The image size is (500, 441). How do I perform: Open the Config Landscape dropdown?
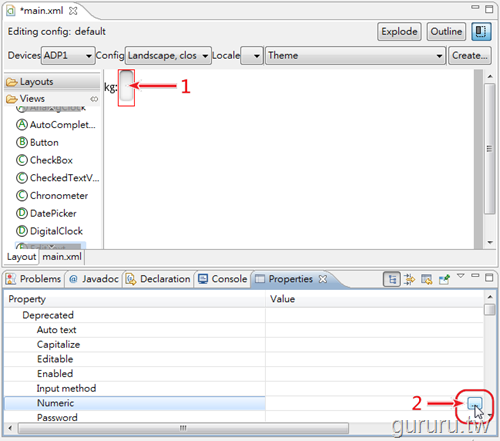pos(168,56)
